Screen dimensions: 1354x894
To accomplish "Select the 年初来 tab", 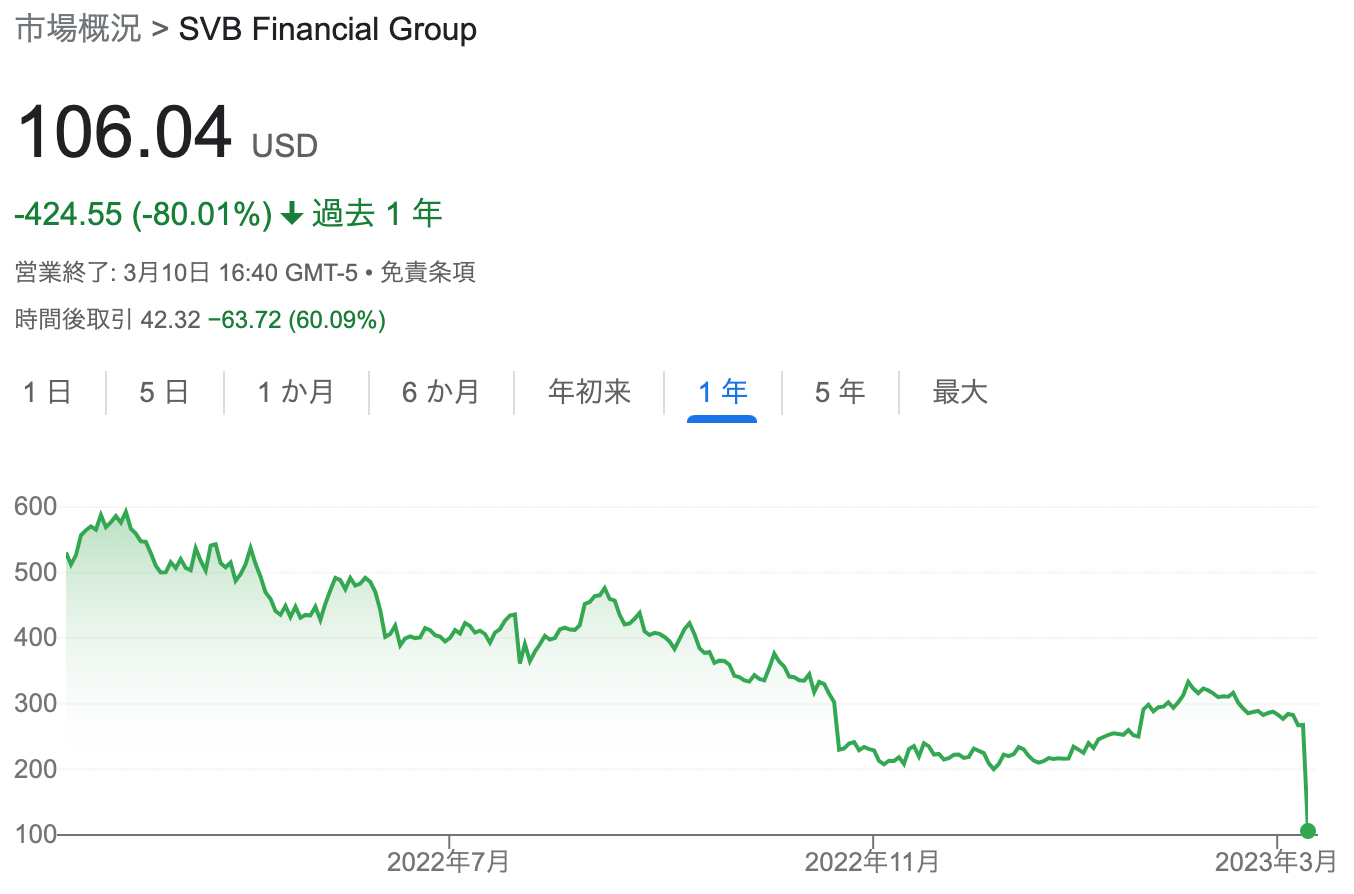I will pyautogui.click(x=589, y=392).
